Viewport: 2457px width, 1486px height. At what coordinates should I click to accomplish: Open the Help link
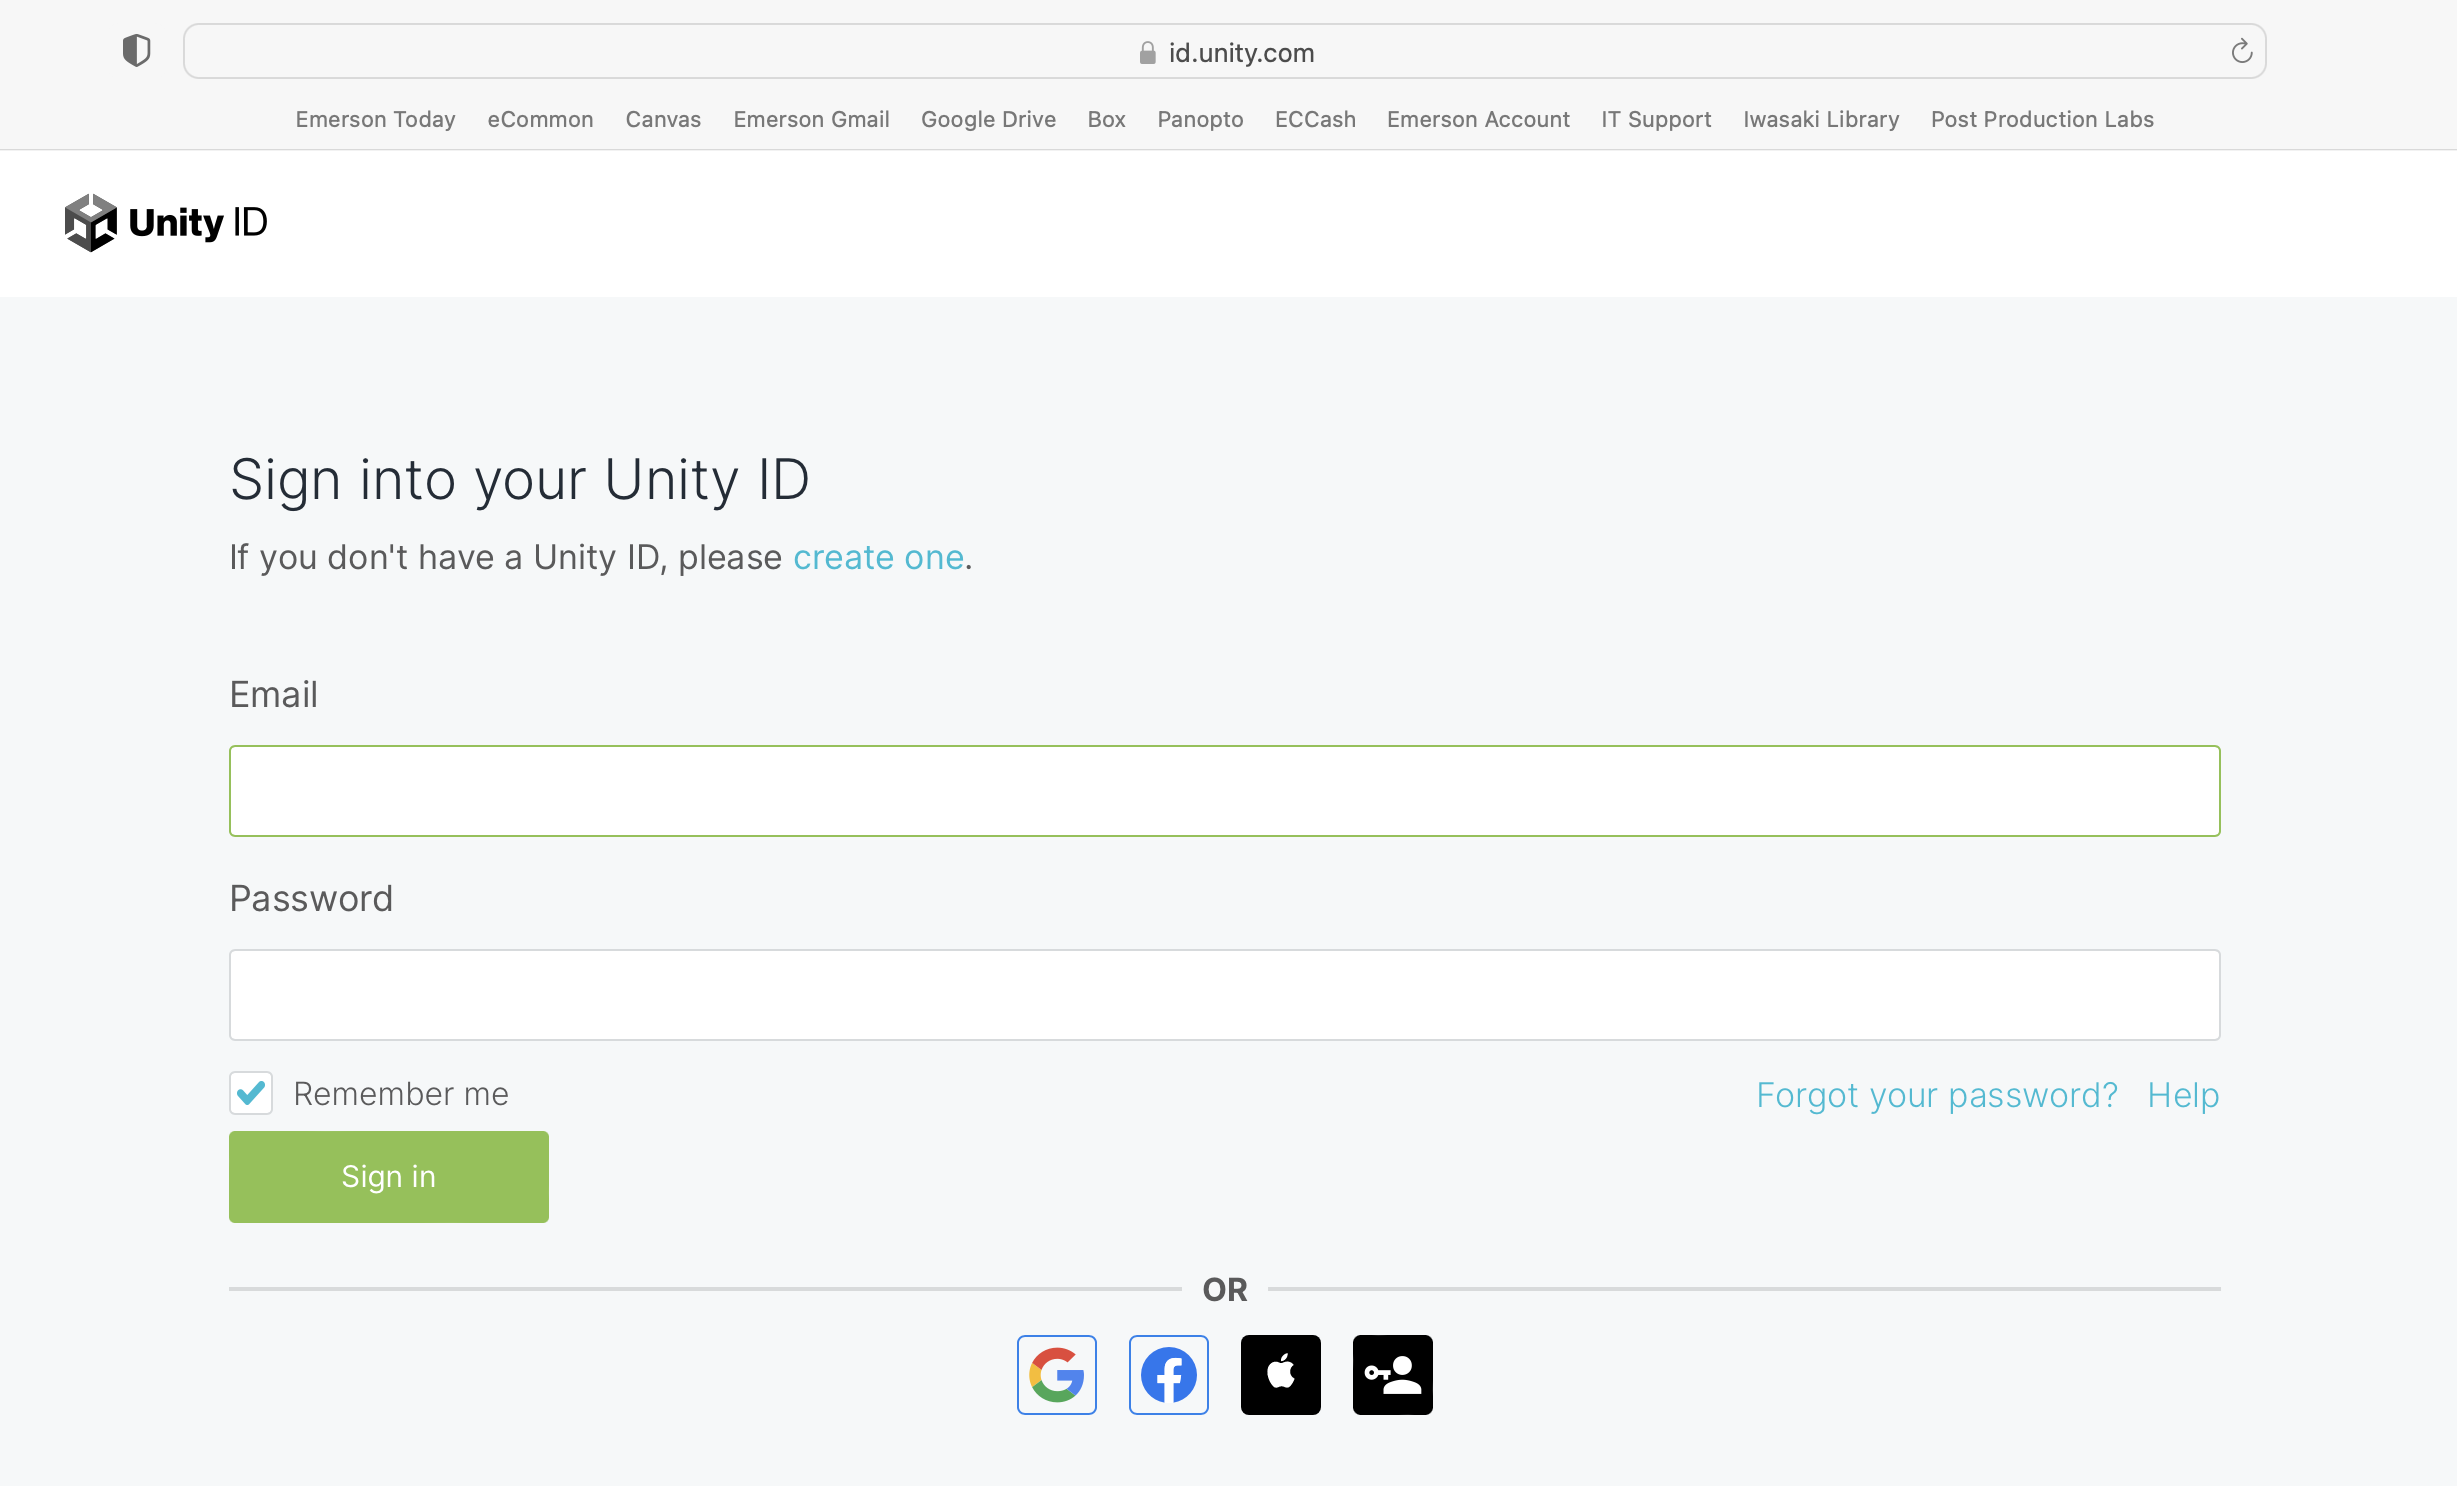point(2183,1095)
